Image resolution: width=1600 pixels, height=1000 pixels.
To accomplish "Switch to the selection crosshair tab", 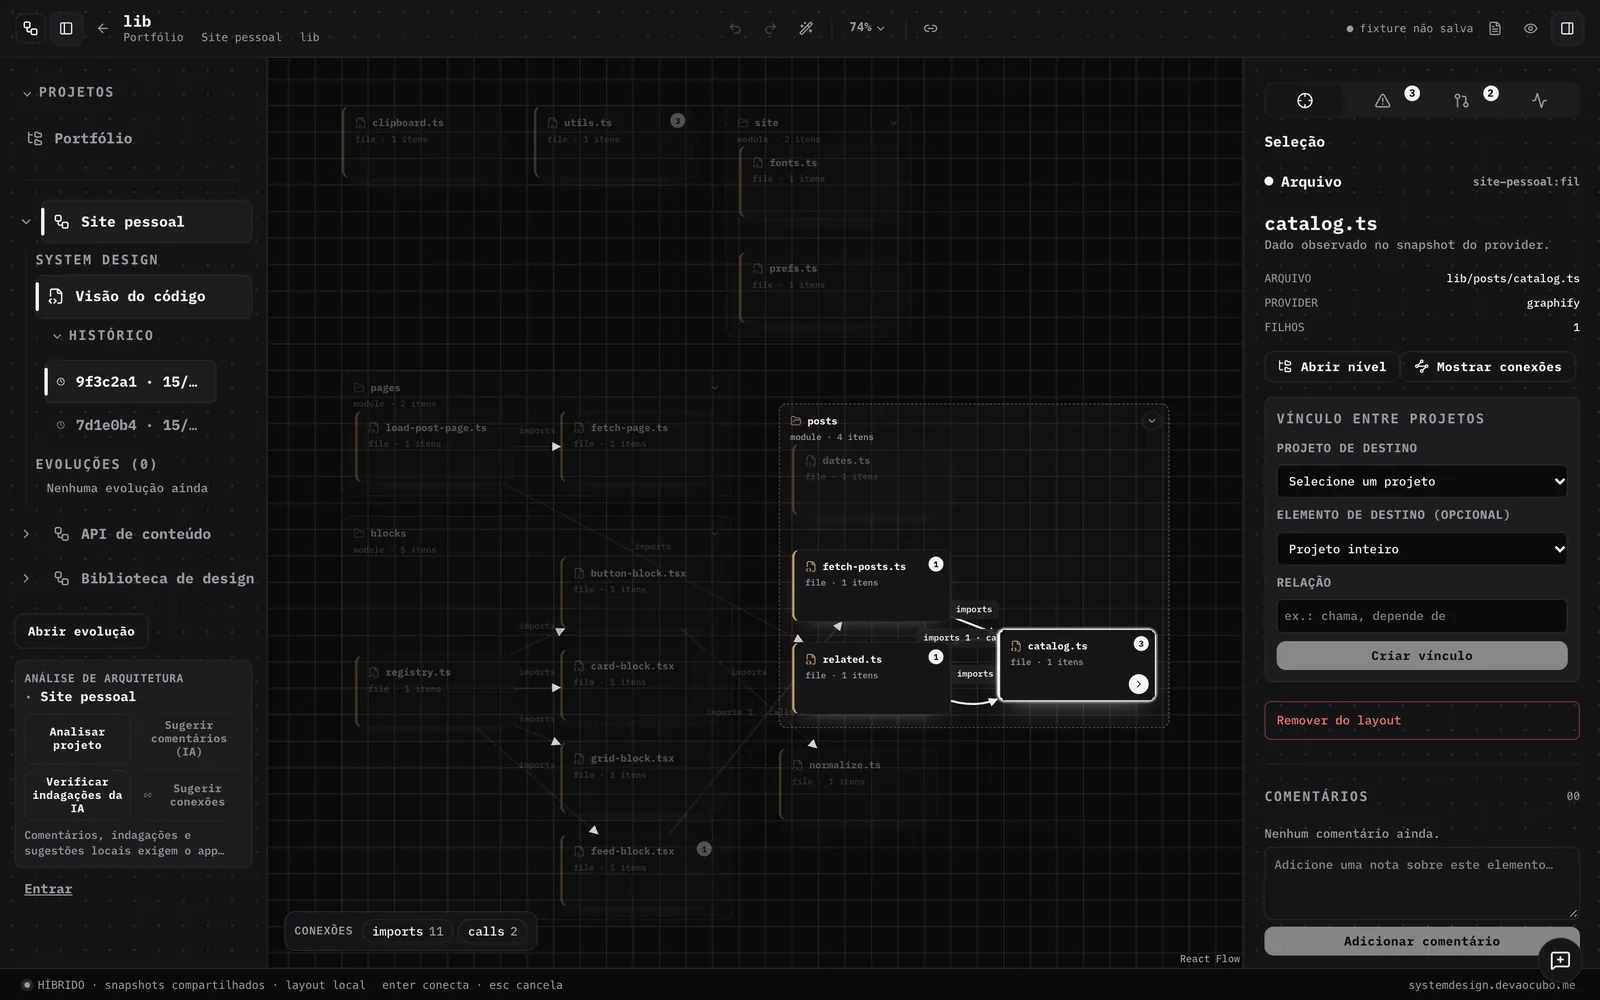I will tap(1305, 100).
